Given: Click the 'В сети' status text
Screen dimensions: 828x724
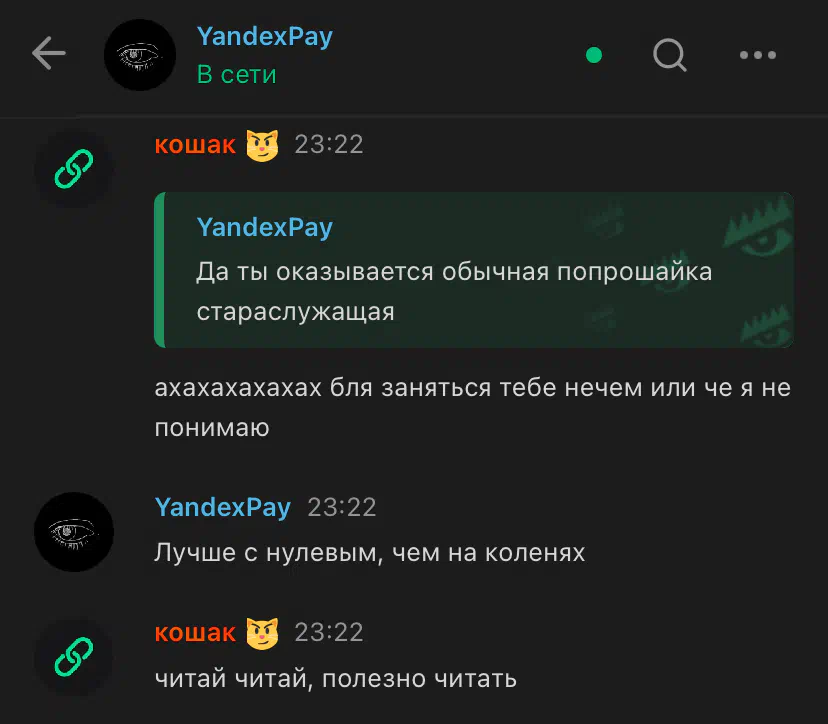Looking at the screenshot, I should pyautogui.click(x=237, y=74).
